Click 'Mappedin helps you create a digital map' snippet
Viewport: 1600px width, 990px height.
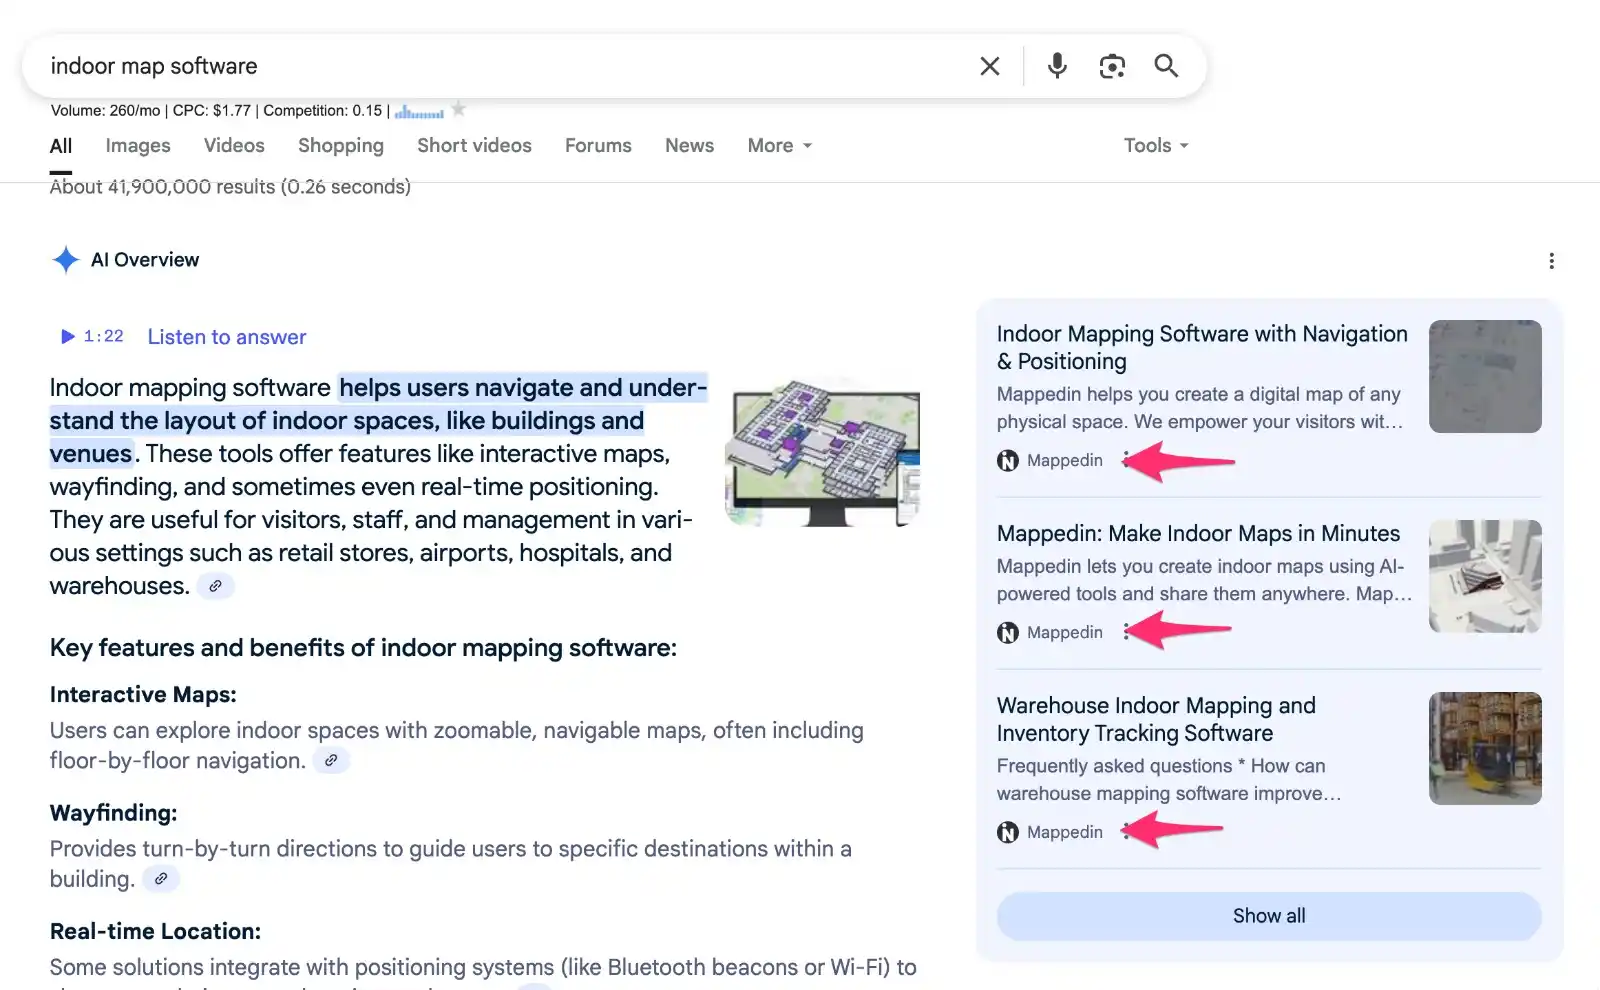point(1200,408)
